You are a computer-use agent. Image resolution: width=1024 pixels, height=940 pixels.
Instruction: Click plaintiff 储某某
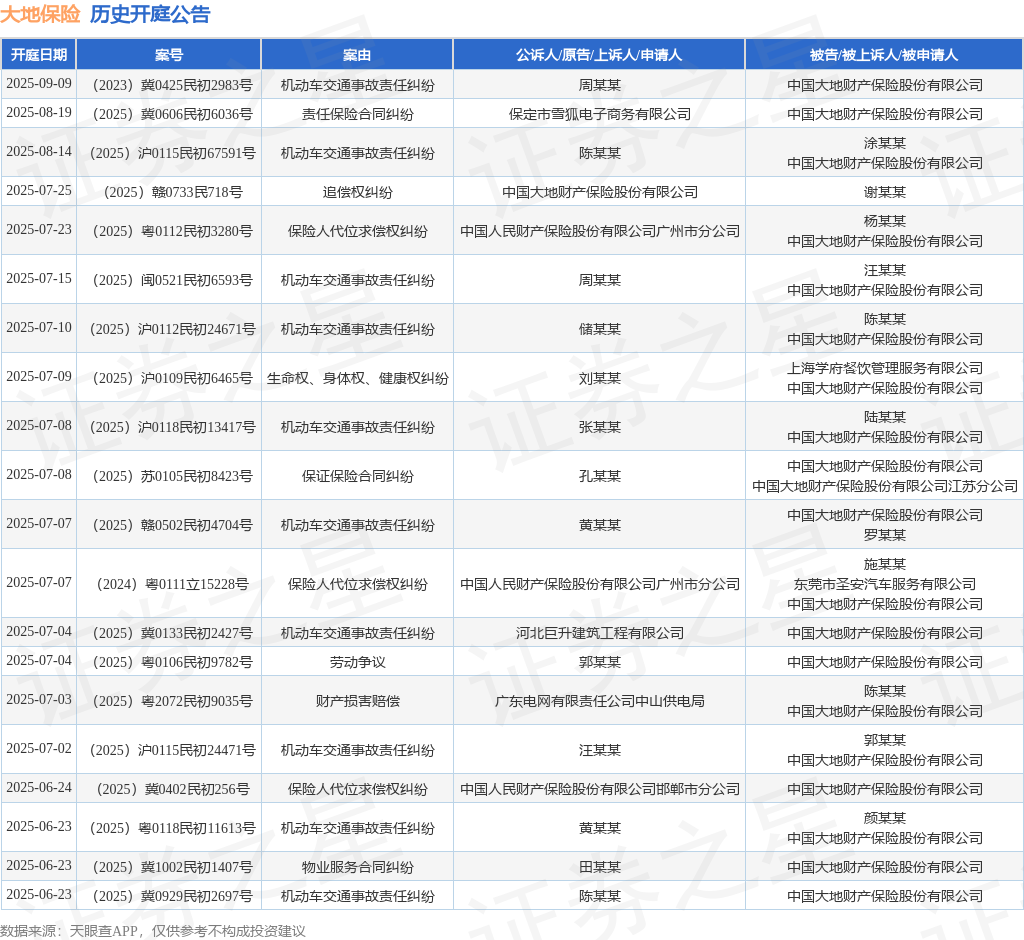click(x=600, y=329)
